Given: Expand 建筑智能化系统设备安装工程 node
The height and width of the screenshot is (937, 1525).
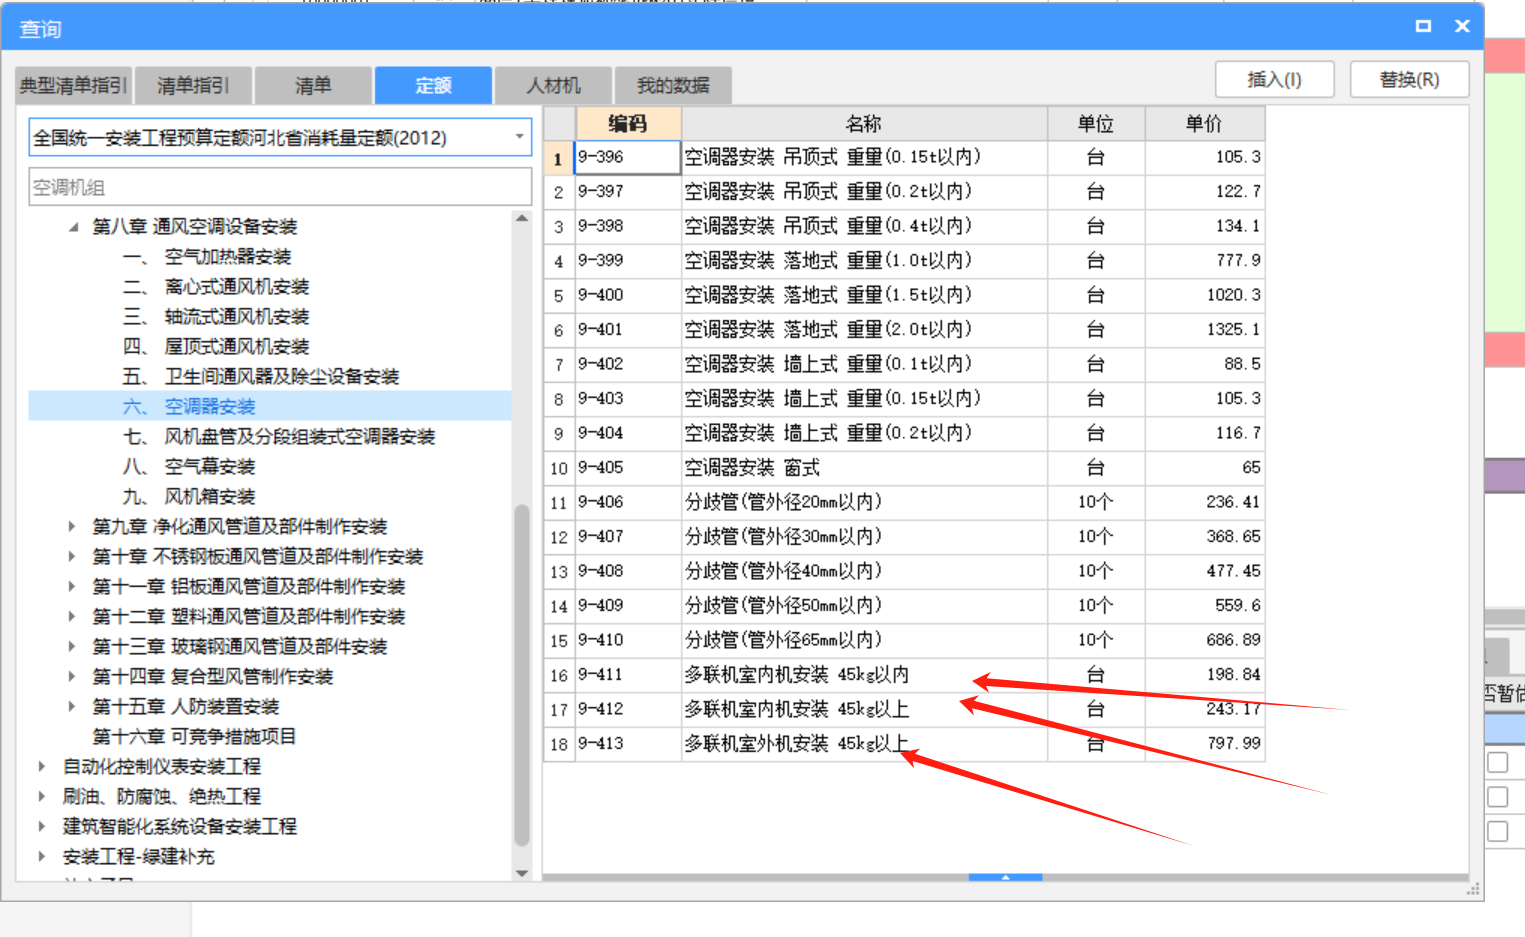Looking at the screenshot, I should click(x=42, y=826).
